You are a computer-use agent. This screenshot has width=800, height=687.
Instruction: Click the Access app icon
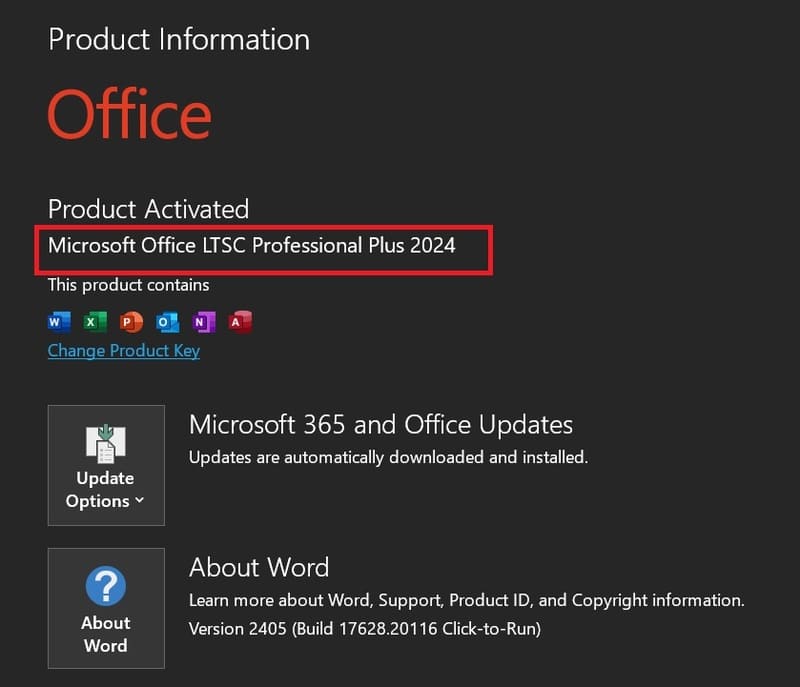[240, 322]
